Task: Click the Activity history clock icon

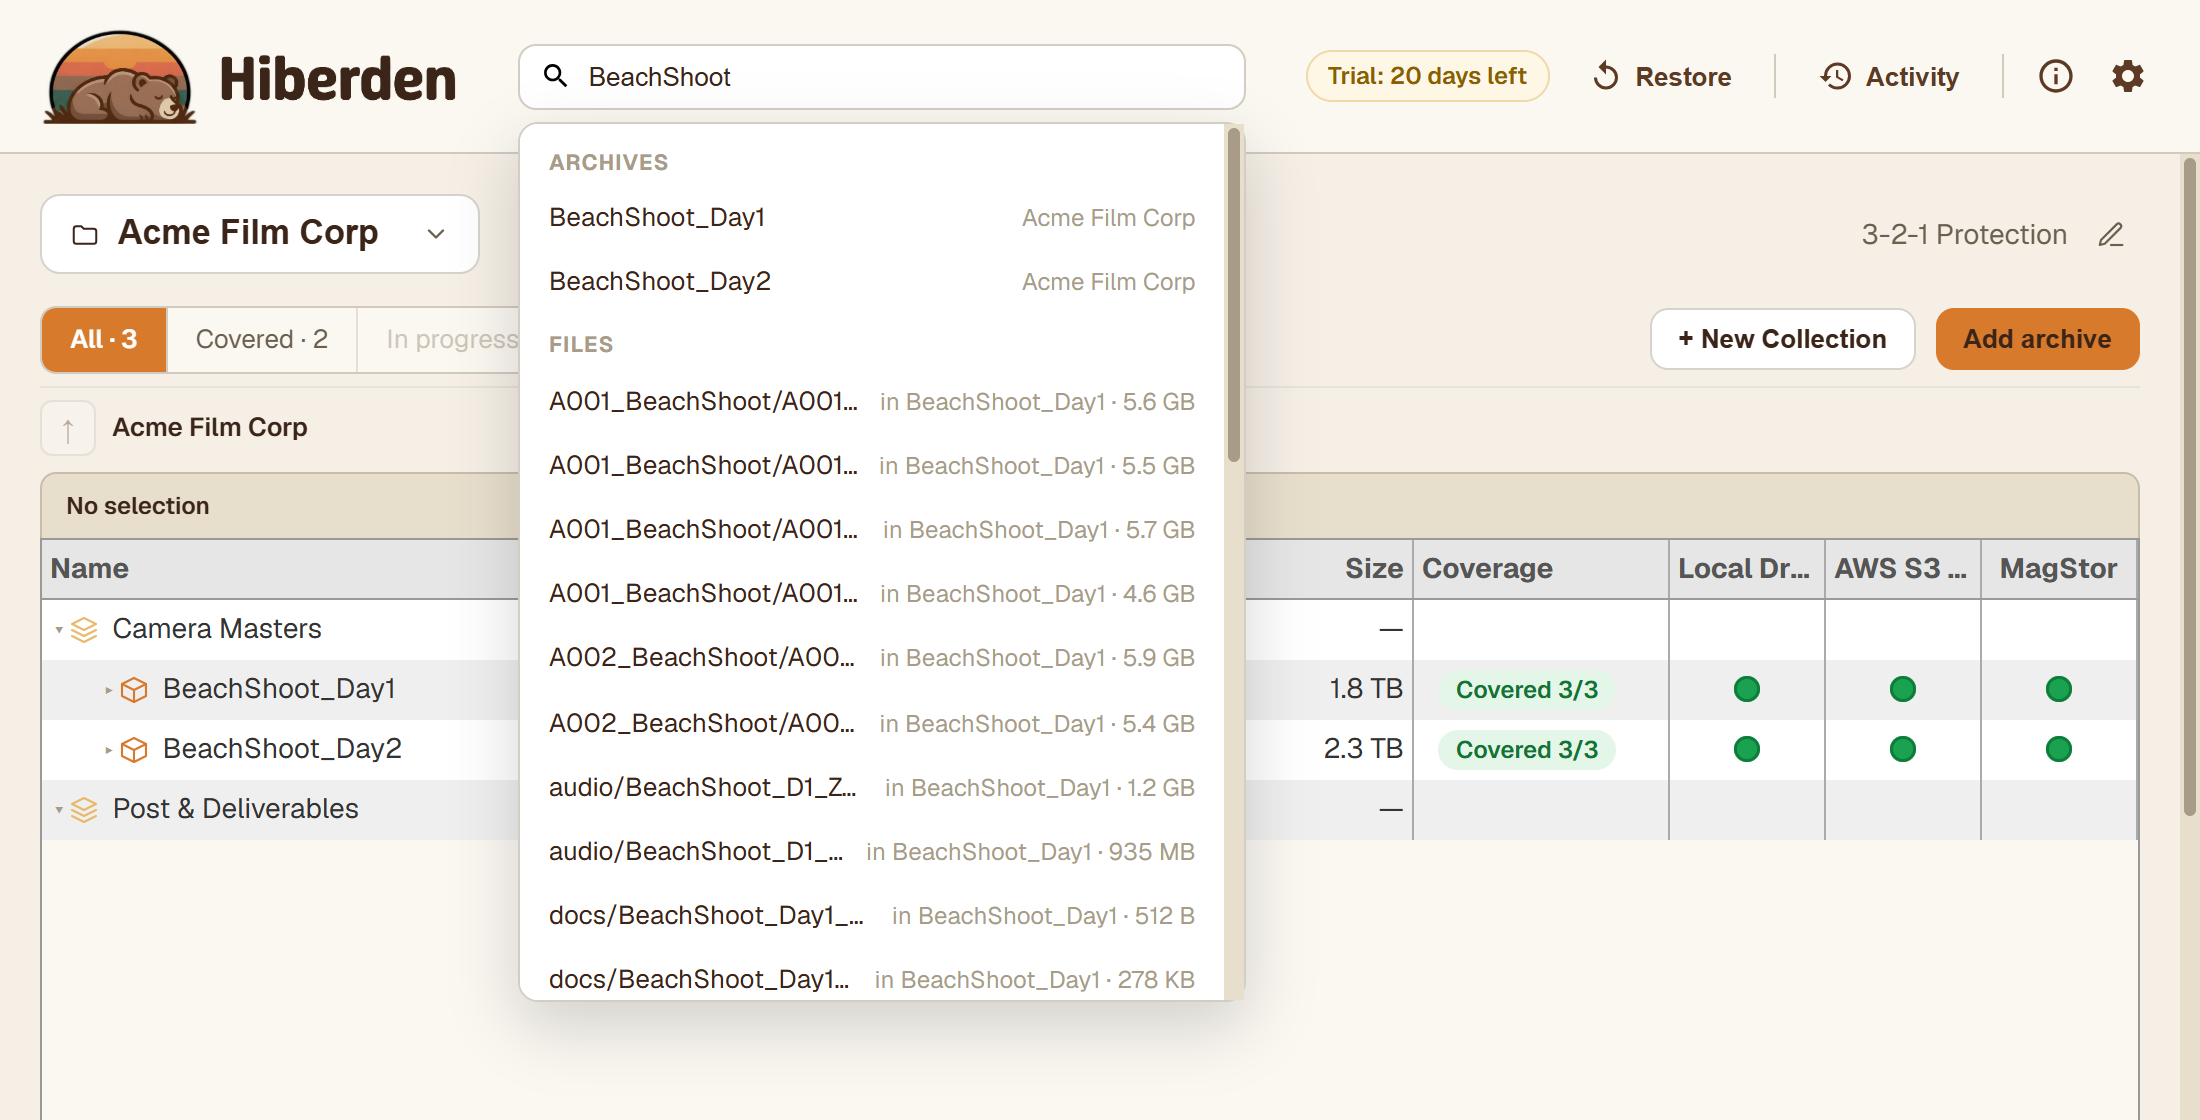Action: (x=1836, y=76)
